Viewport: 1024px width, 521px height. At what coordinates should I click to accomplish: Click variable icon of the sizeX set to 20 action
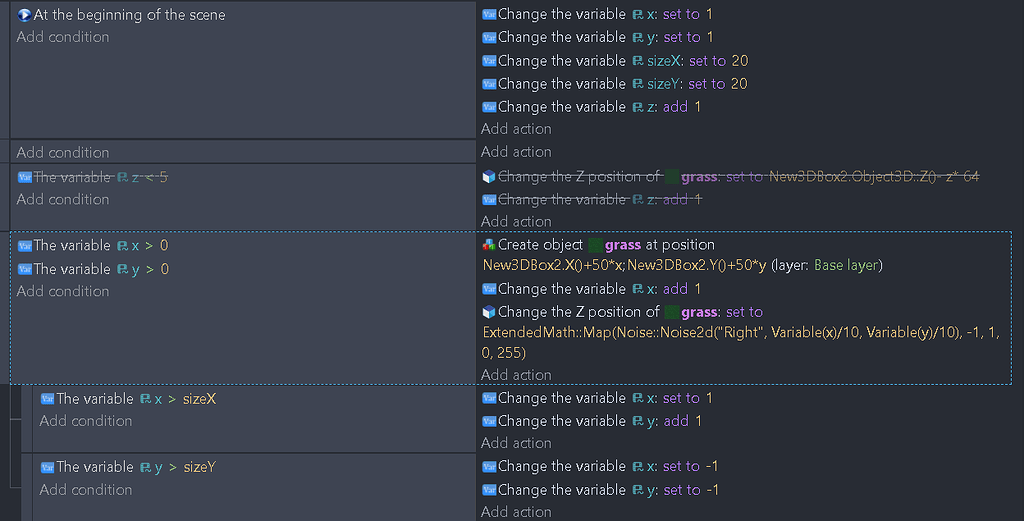pyautogui.click(x=489, y=61)
